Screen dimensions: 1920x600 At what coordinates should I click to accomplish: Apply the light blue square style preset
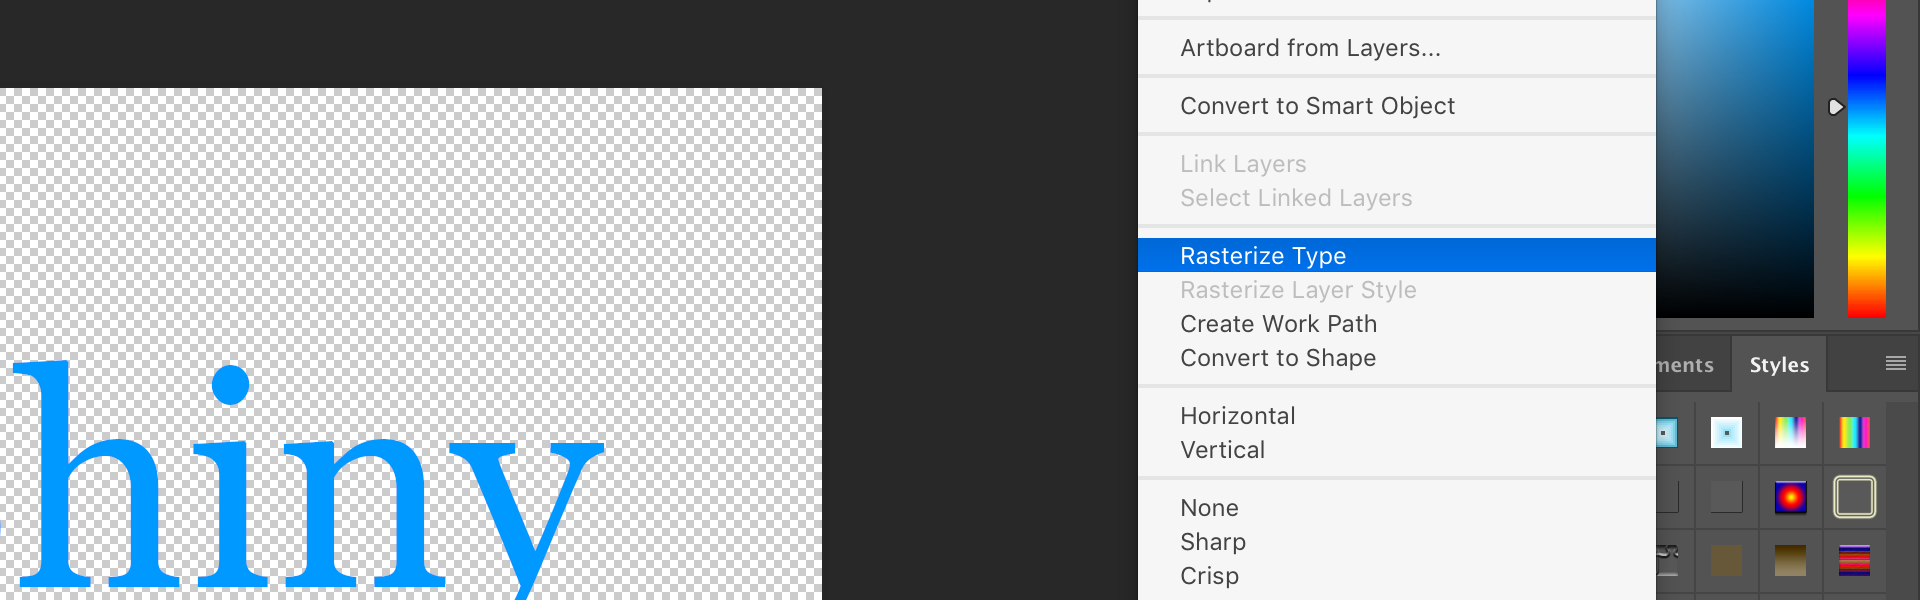[1726, 433]
